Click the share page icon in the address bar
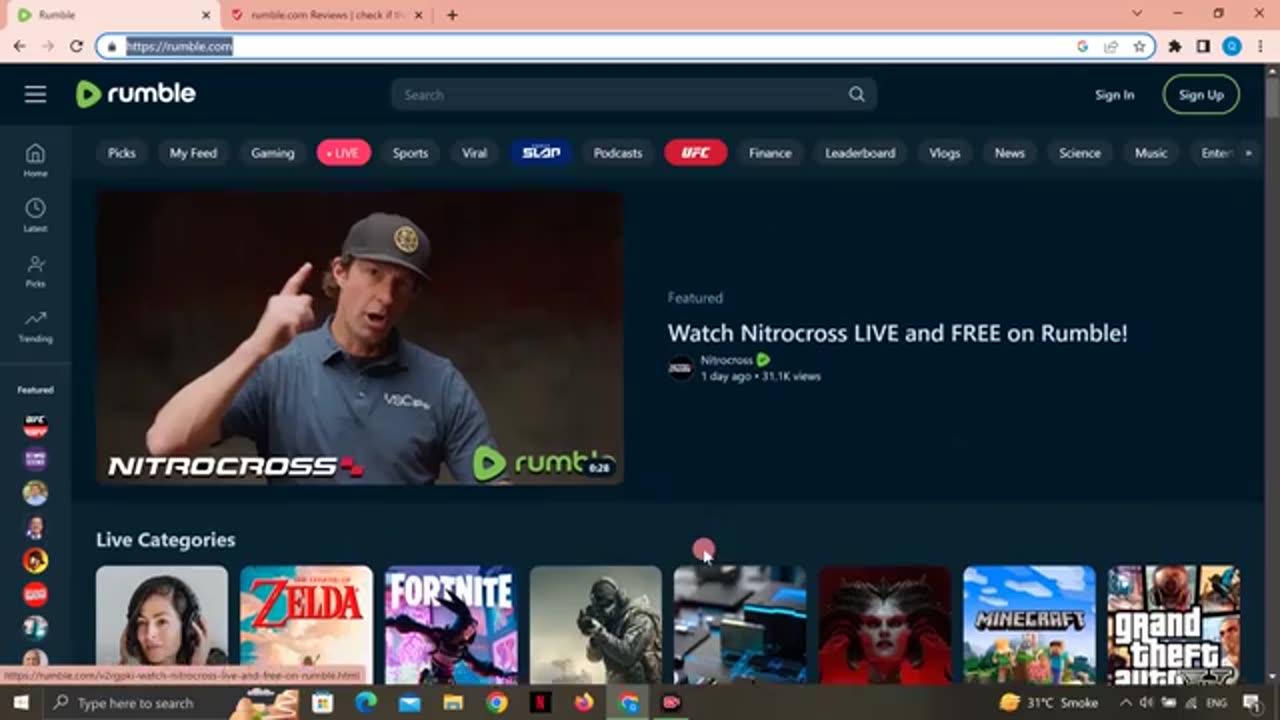This screenshot has width=1280, height=720. (x=1111, y=46)
